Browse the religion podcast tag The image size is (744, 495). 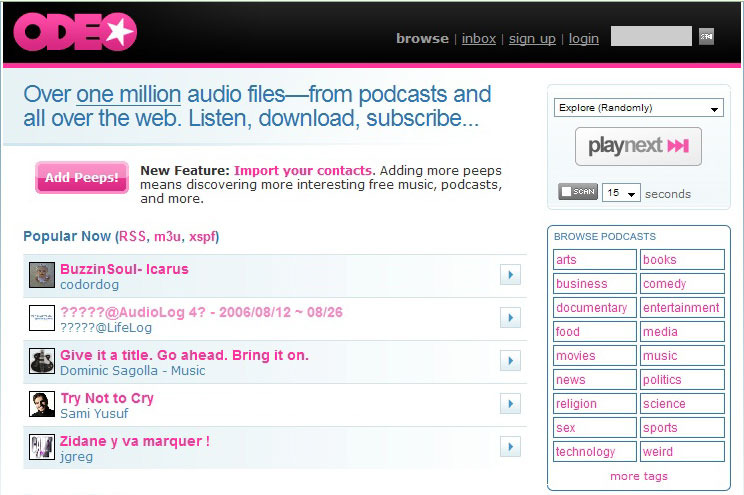coord(595,403)
